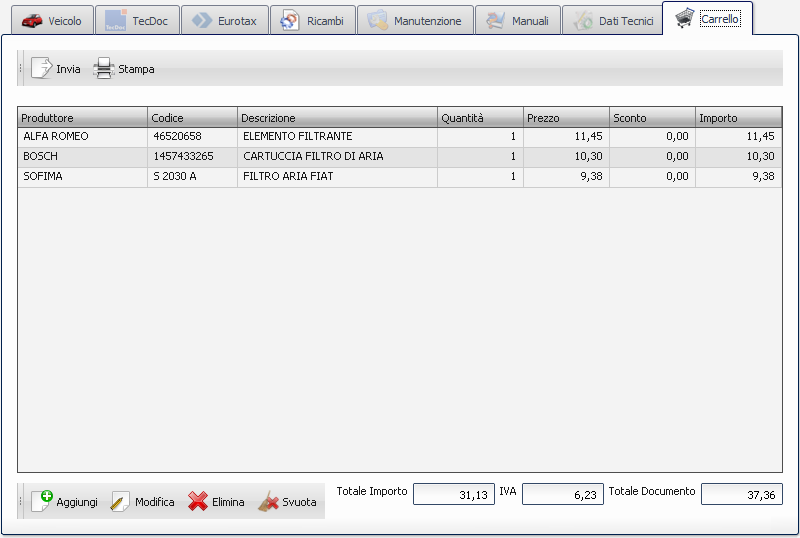Image resolution: width=800 pixels, height=538 pixels.
Task: Click the 11,45 Prezzo cell
Action: (566, 137)
